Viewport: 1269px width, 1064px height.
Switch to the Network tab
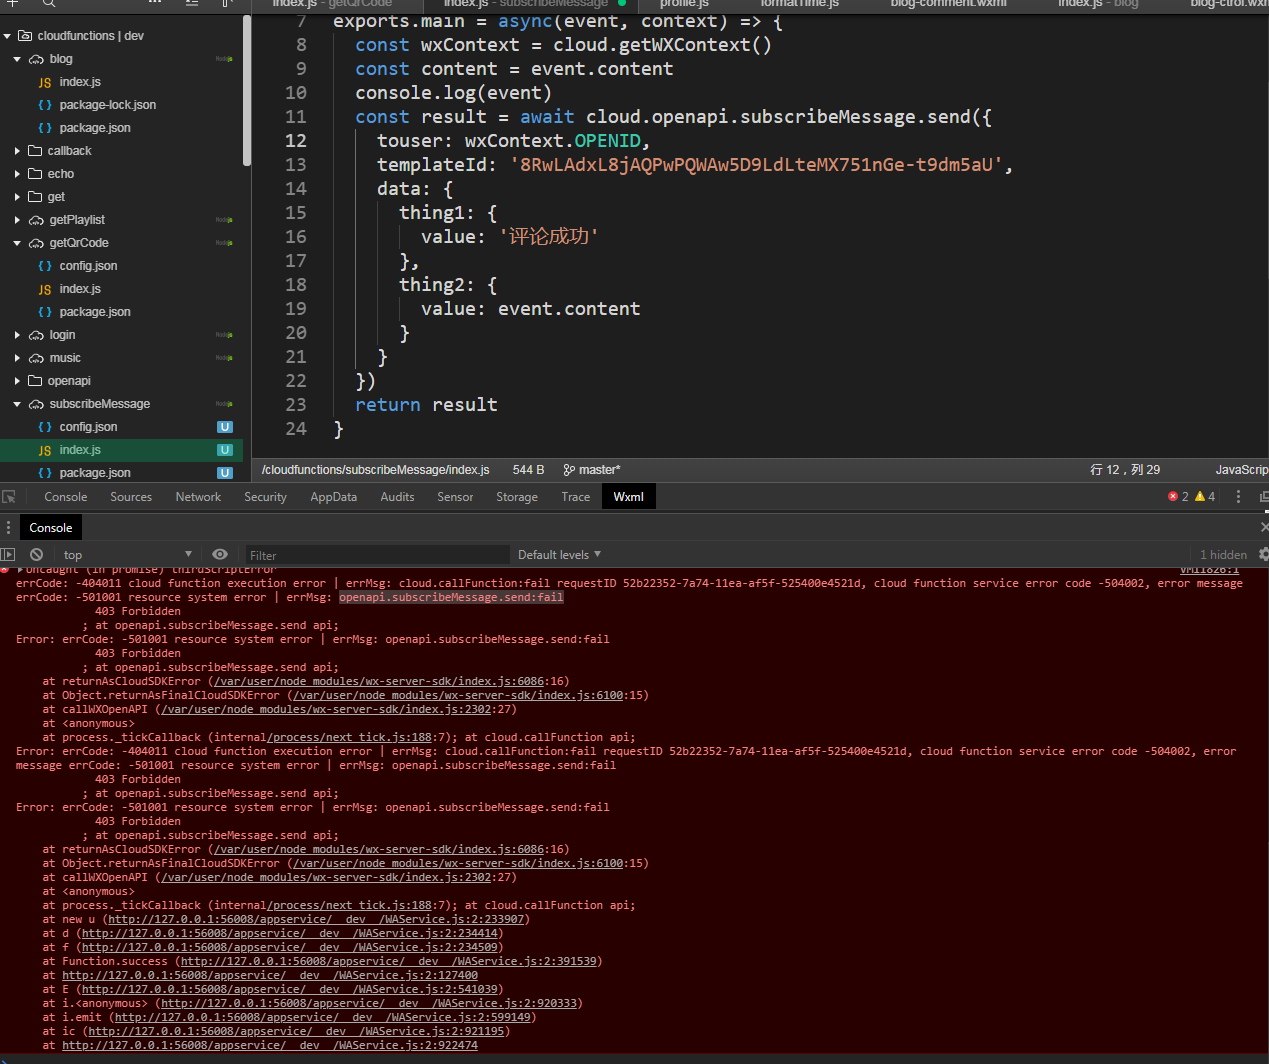[198, 496]
